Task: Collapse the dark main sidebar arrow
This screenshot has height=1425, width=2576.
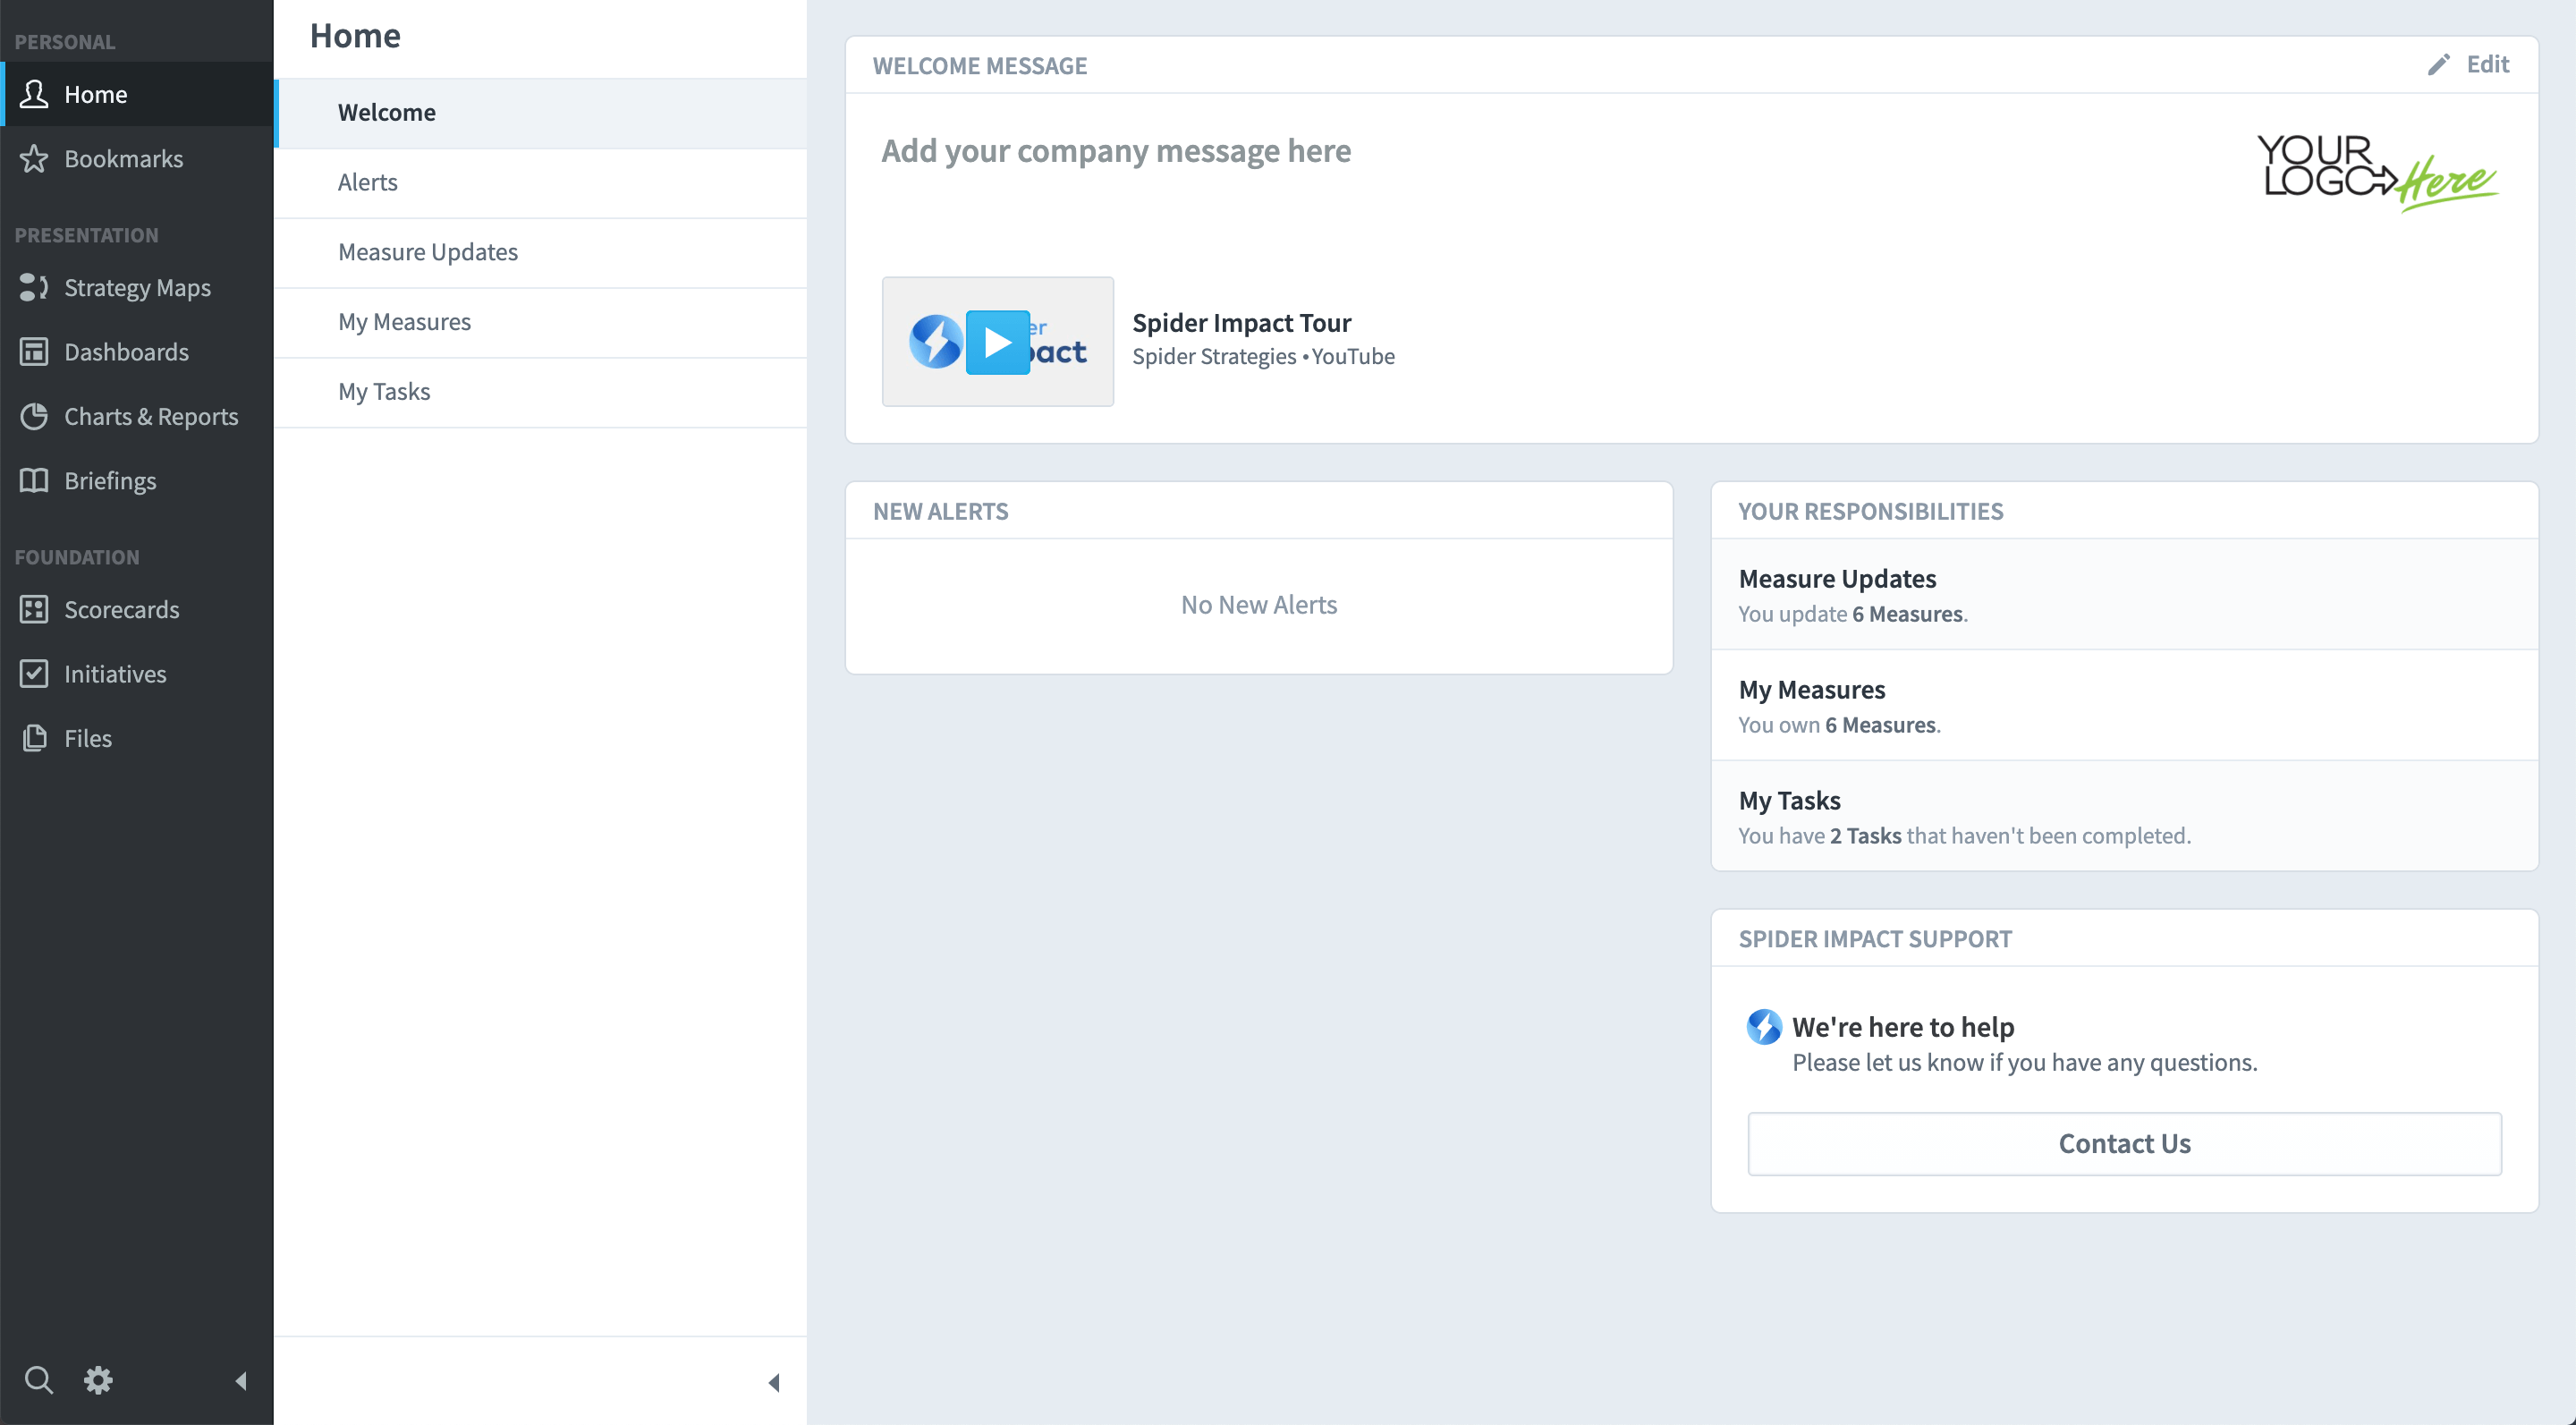Action: click(x=241, y=1381)
